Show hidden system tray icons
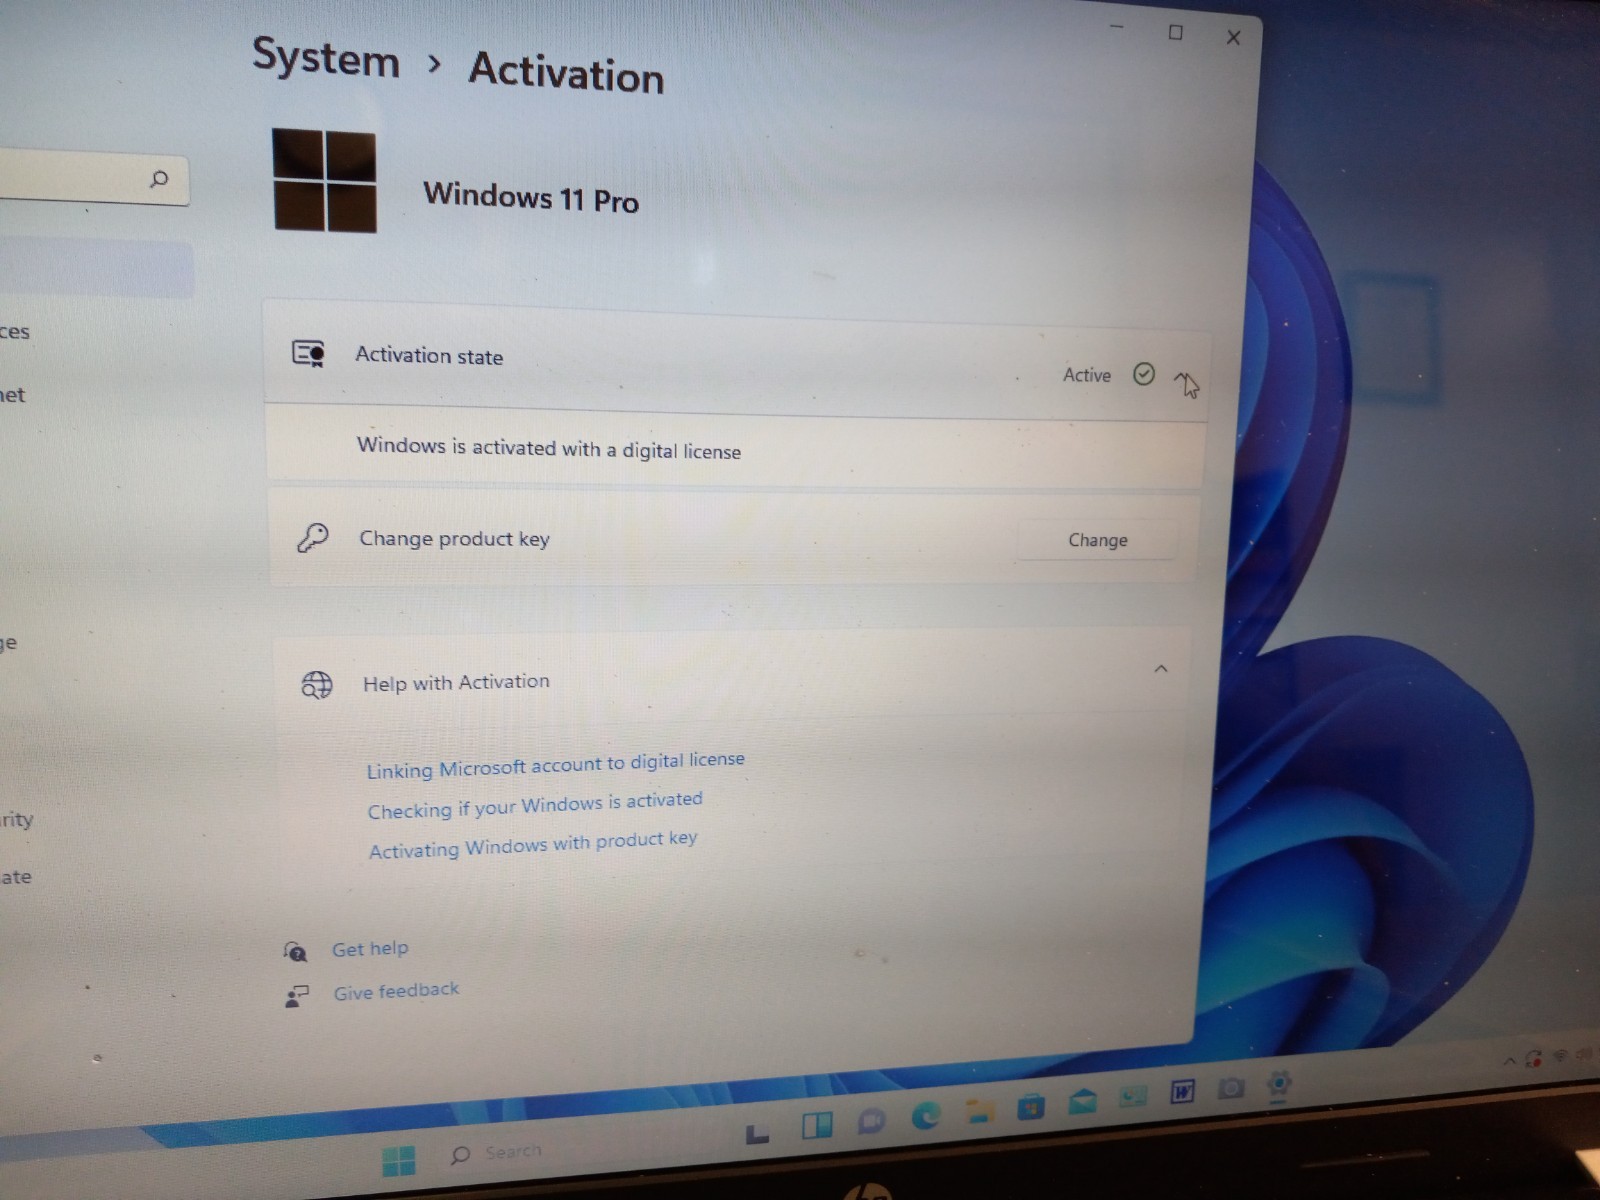 [x=1509, y=1061]
